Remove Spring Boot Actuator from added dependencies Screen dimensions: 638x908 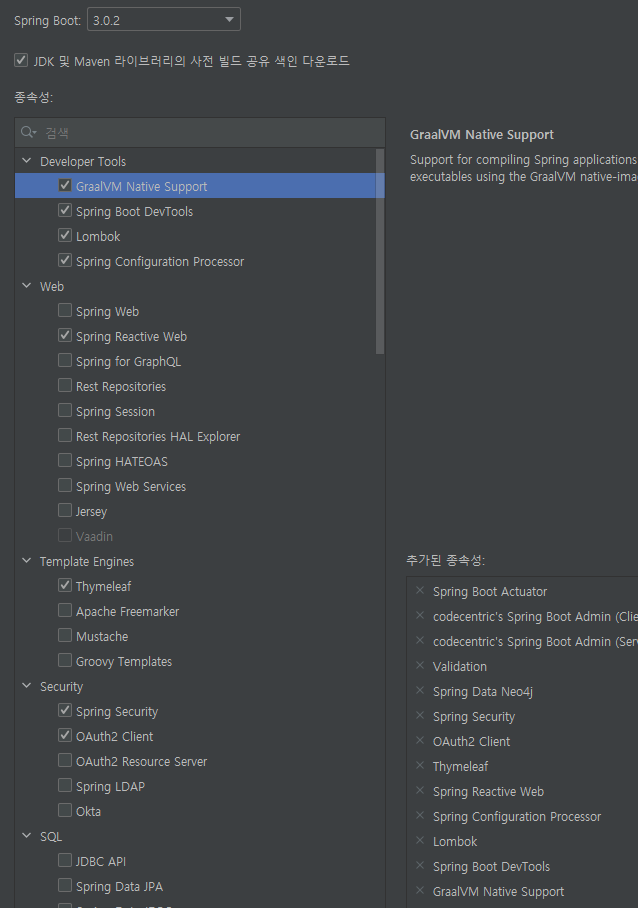pos(420,591)
